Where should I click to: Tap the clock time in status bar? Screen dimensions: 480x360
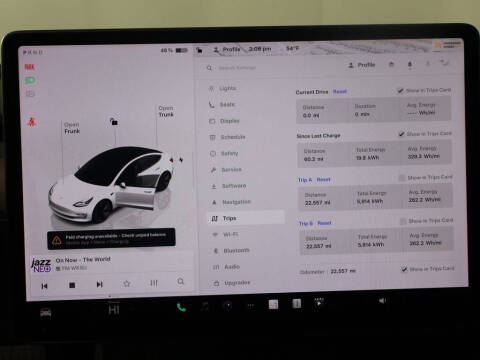(x=260, y=49)
